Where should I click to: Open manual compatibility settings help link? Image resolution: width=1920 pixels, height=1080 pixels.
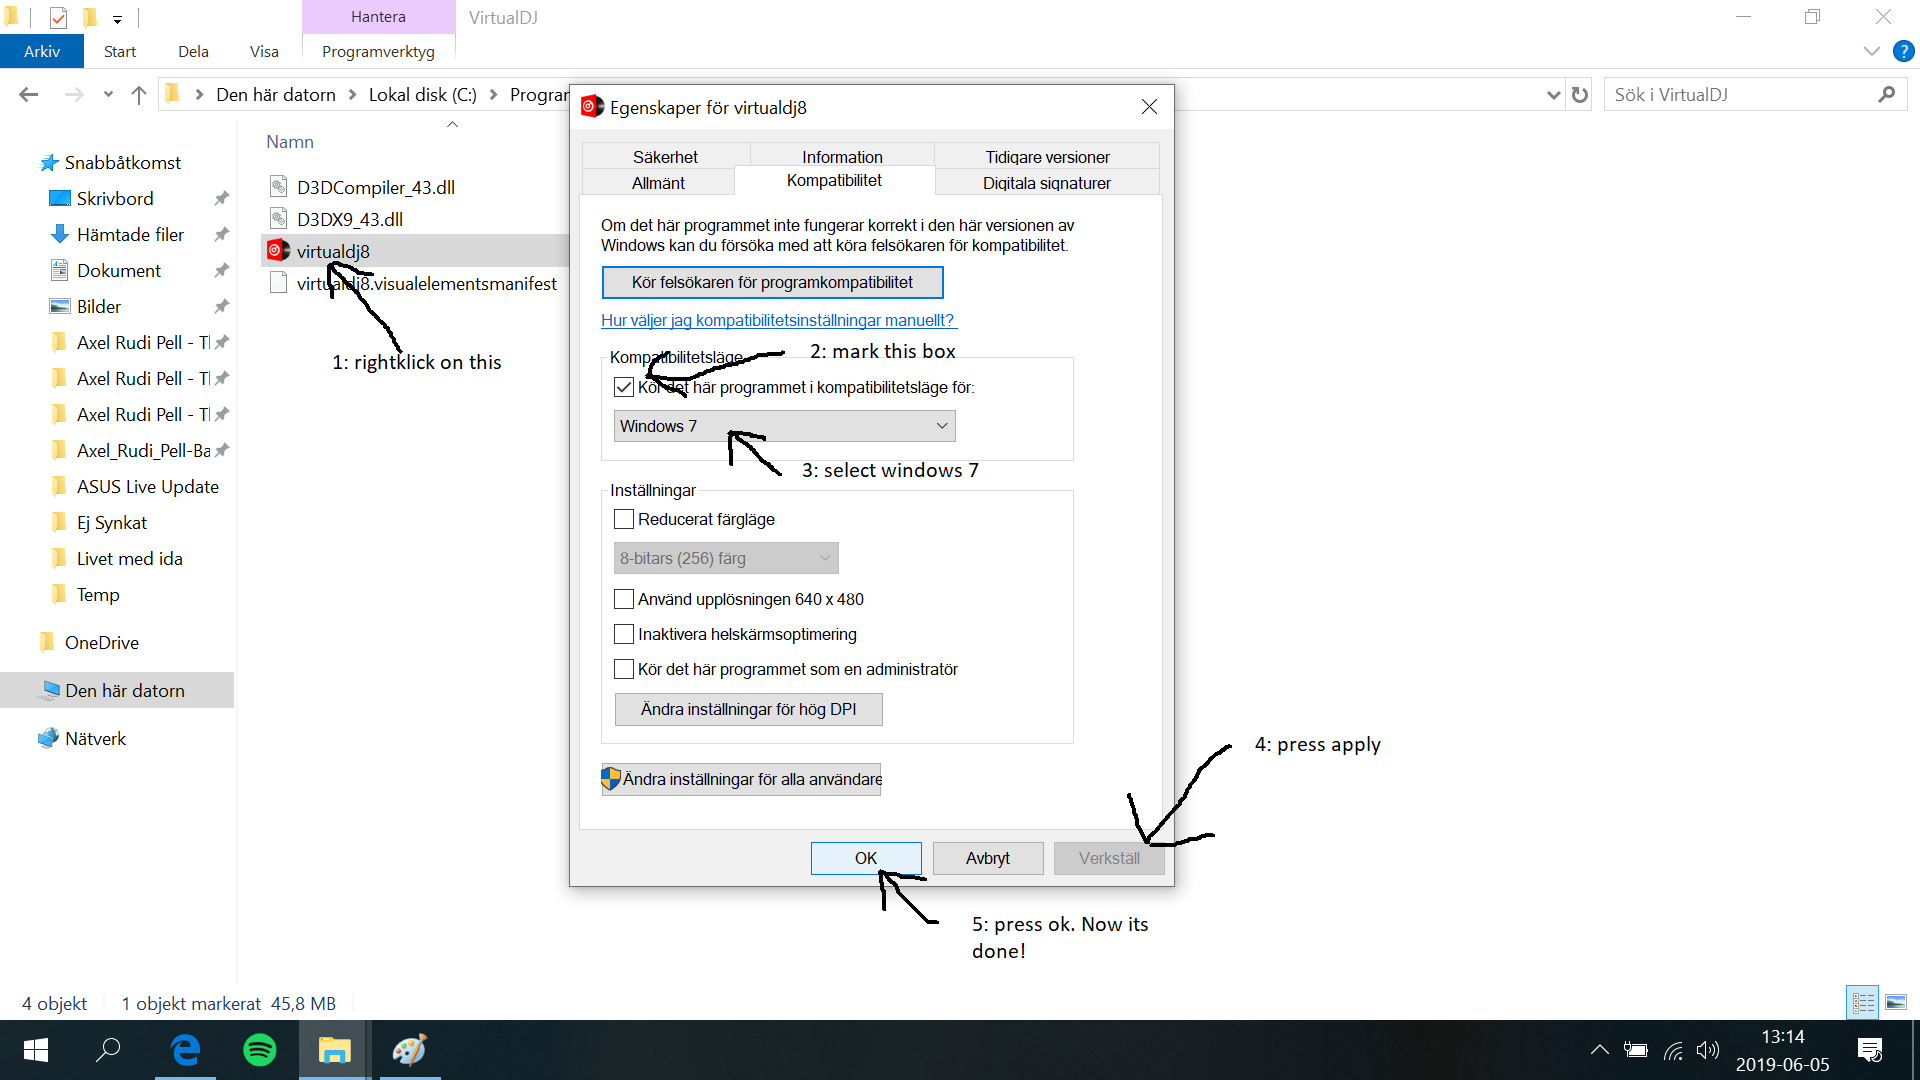click(778, 320)
